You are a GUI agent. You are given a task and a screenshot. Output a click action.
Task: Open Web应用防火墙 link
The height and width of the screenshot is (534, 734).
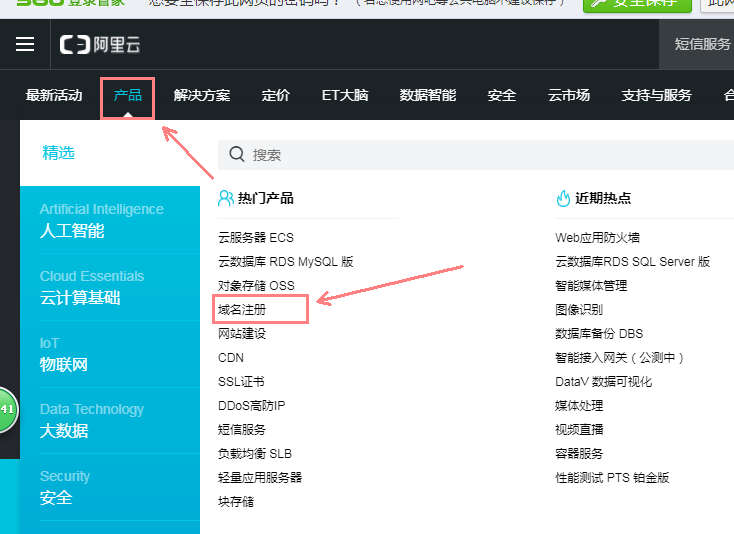(x=597, y=238)
